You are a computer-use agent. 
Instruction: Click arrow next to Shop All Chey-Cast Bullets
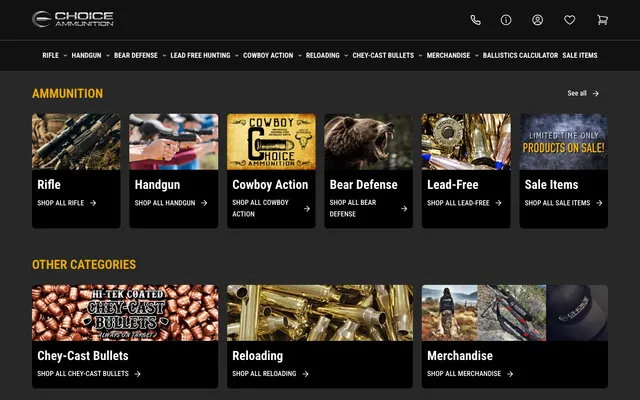(x=138, y=374)
